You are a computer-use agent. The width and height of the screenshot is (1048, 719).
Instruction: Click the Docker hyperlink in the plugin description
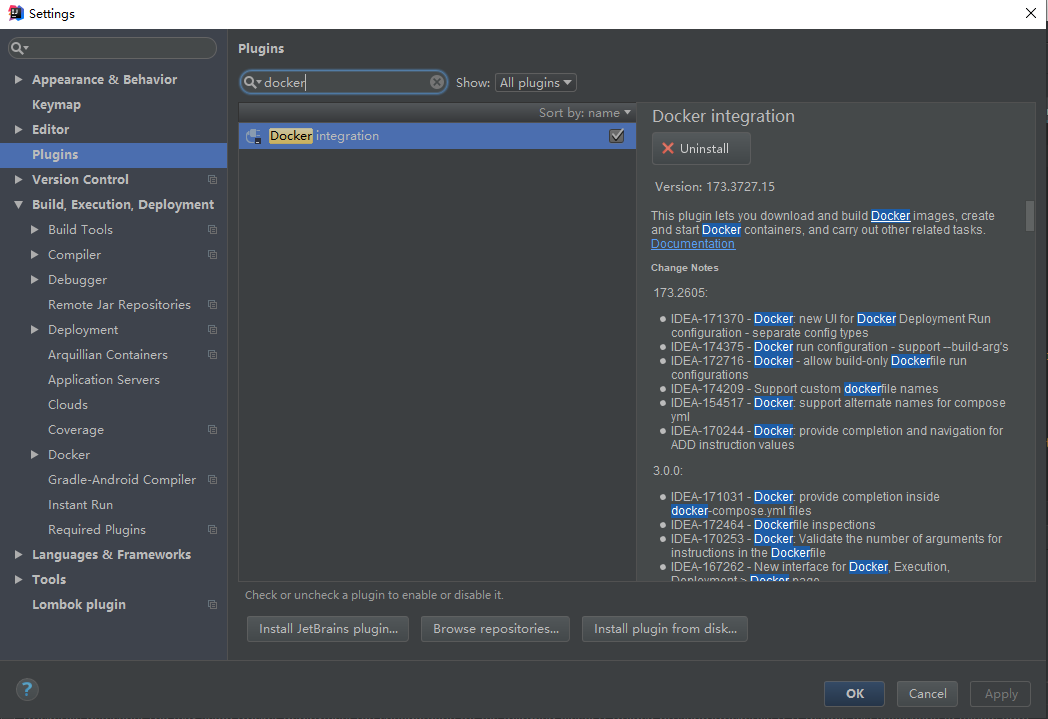click(890, 215)
